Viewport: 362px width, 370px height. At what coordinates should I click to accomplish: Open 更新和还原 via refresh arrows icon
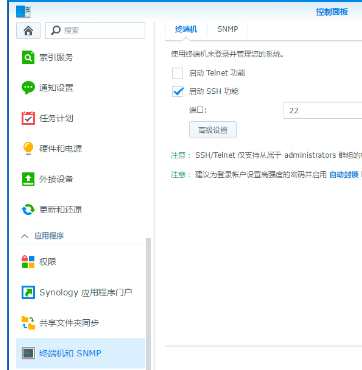point(28,209)
